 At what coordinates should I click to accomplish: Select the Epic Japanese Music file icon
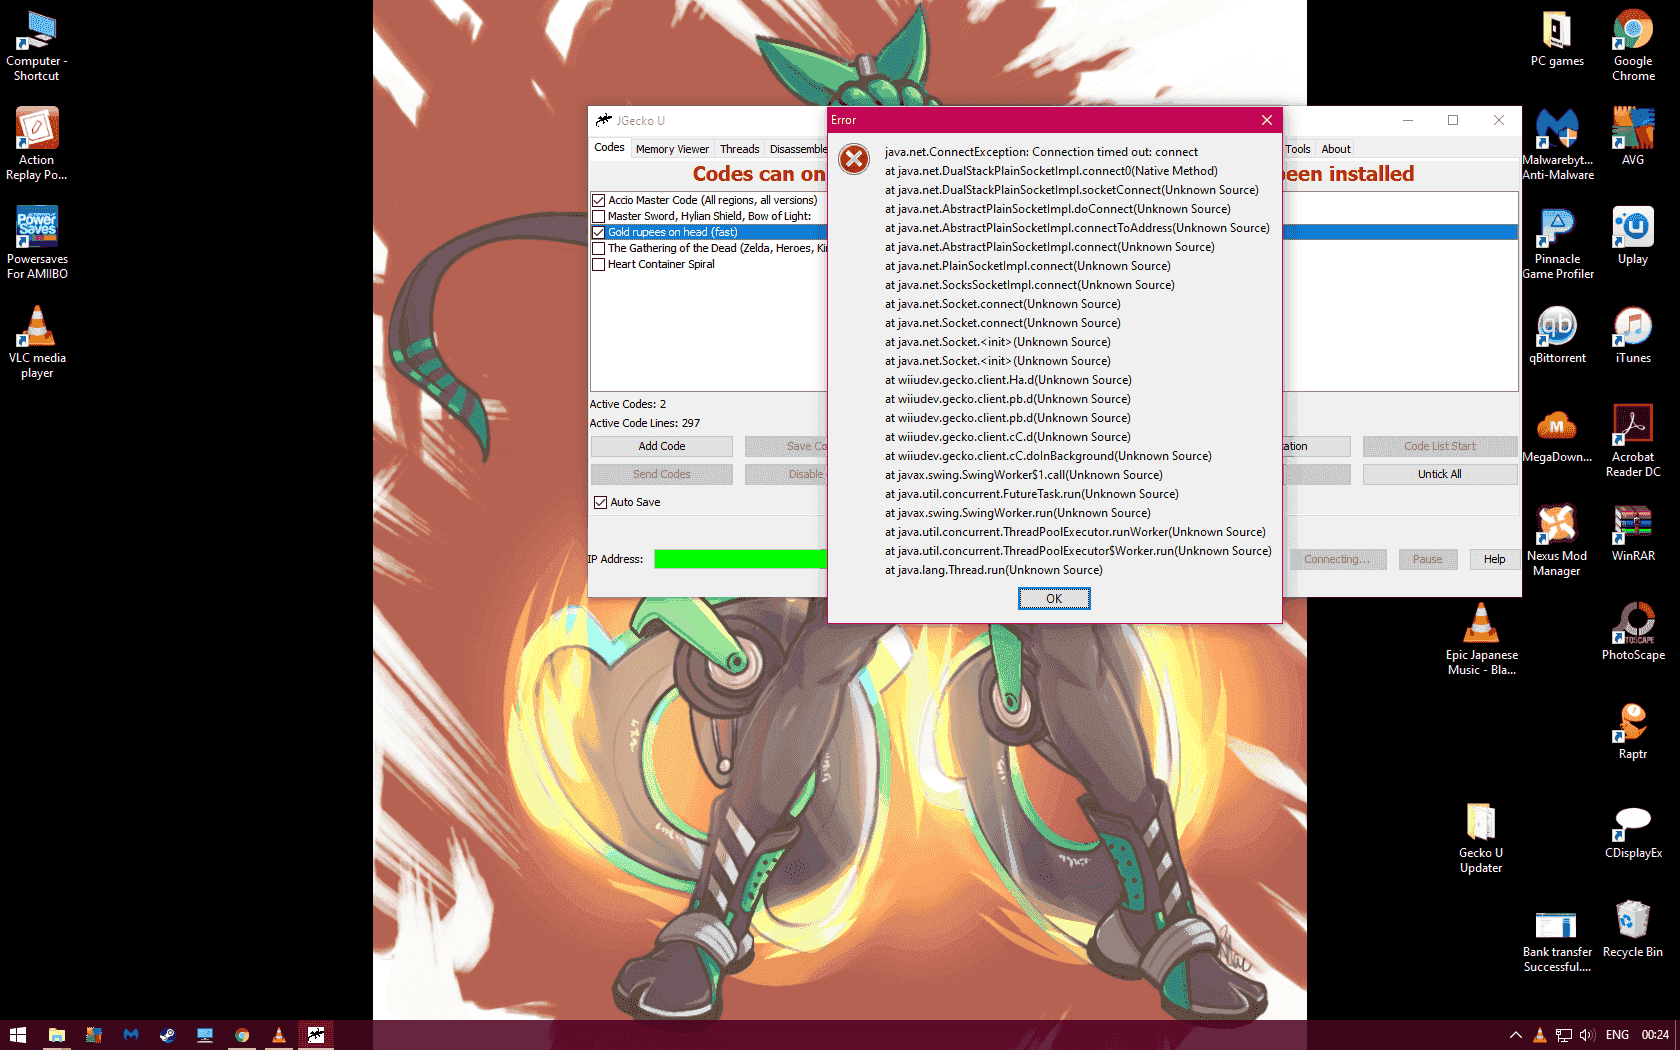pyautogui.click(x=1481, y=639)
